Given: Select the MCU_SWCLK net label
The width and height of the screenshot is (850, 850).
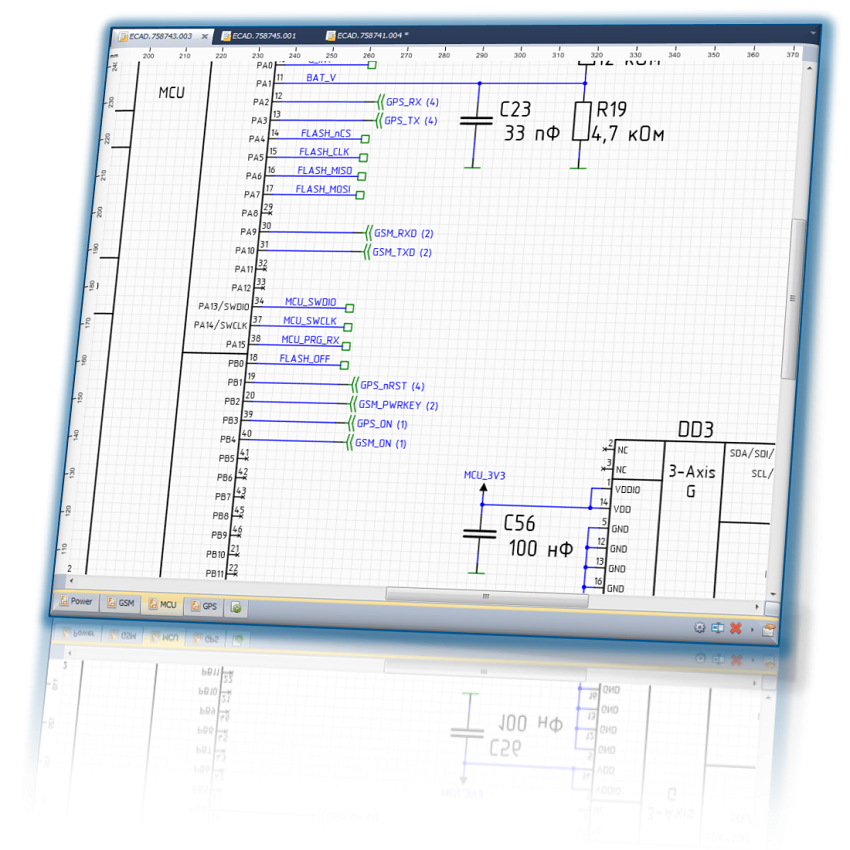Looking at the screenshot, I should pos(310,321).
